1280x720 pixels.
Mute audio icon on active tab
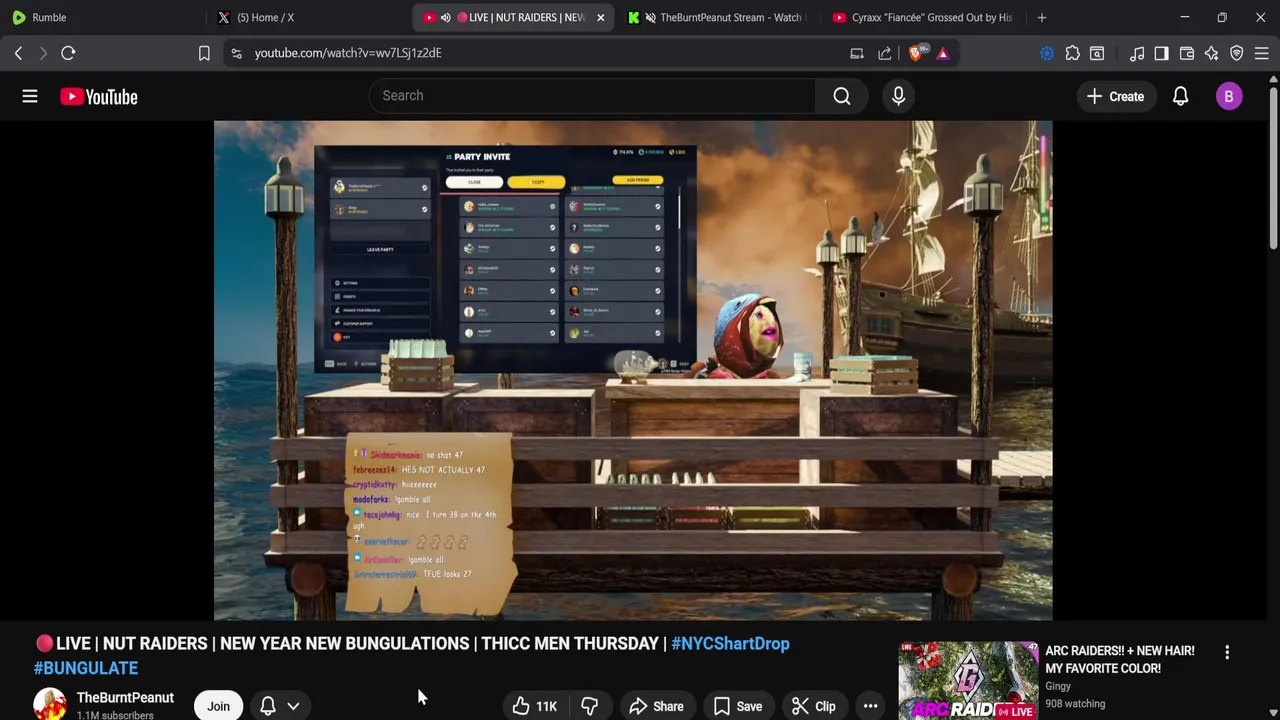point(445,17)
